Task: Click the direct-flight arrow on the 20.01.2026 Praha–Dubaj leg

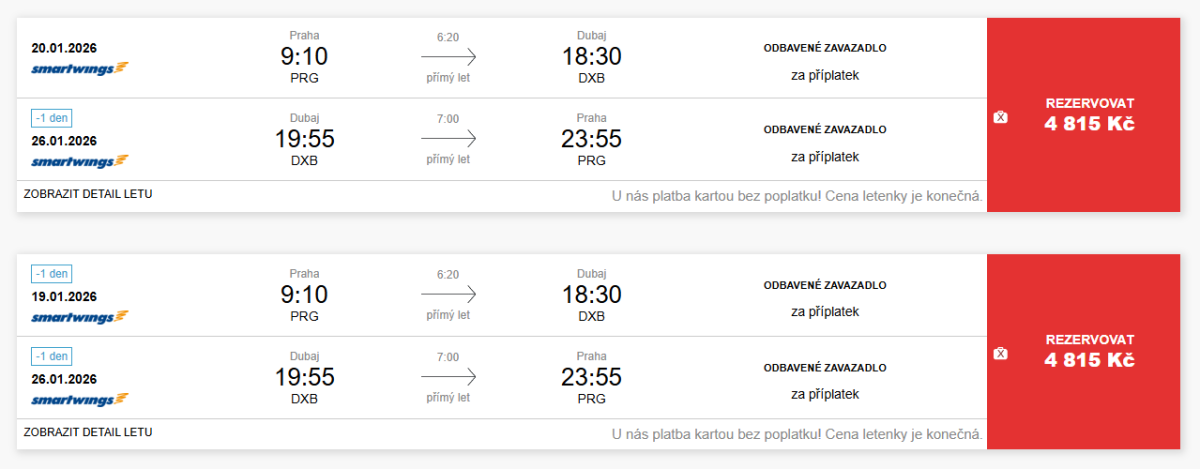Action: point(448,57)
